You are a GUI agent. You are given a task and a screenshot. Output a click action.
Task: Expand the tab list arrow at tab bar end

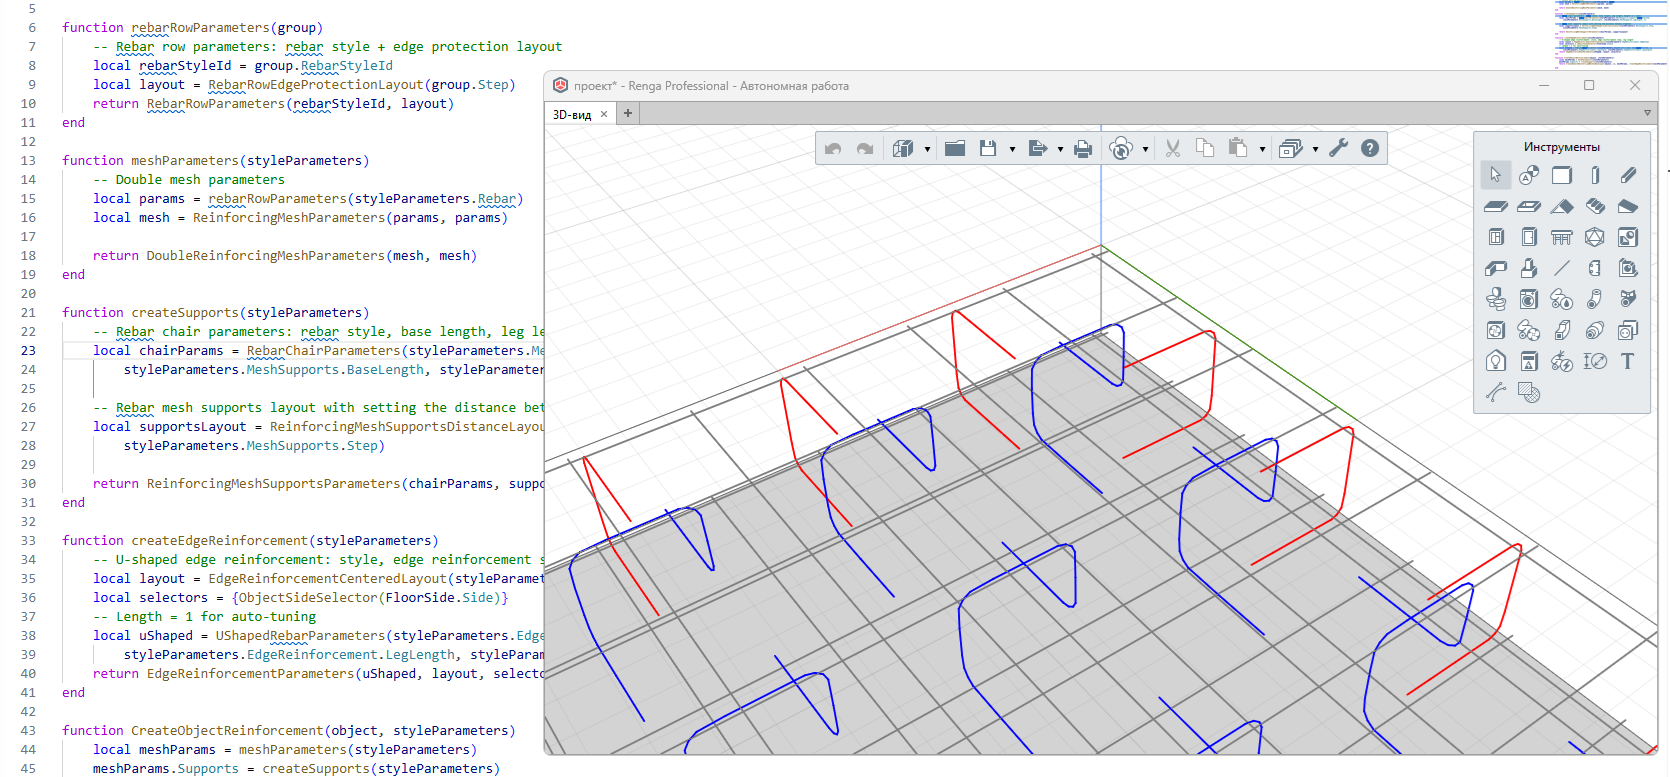pos(1647,114)
